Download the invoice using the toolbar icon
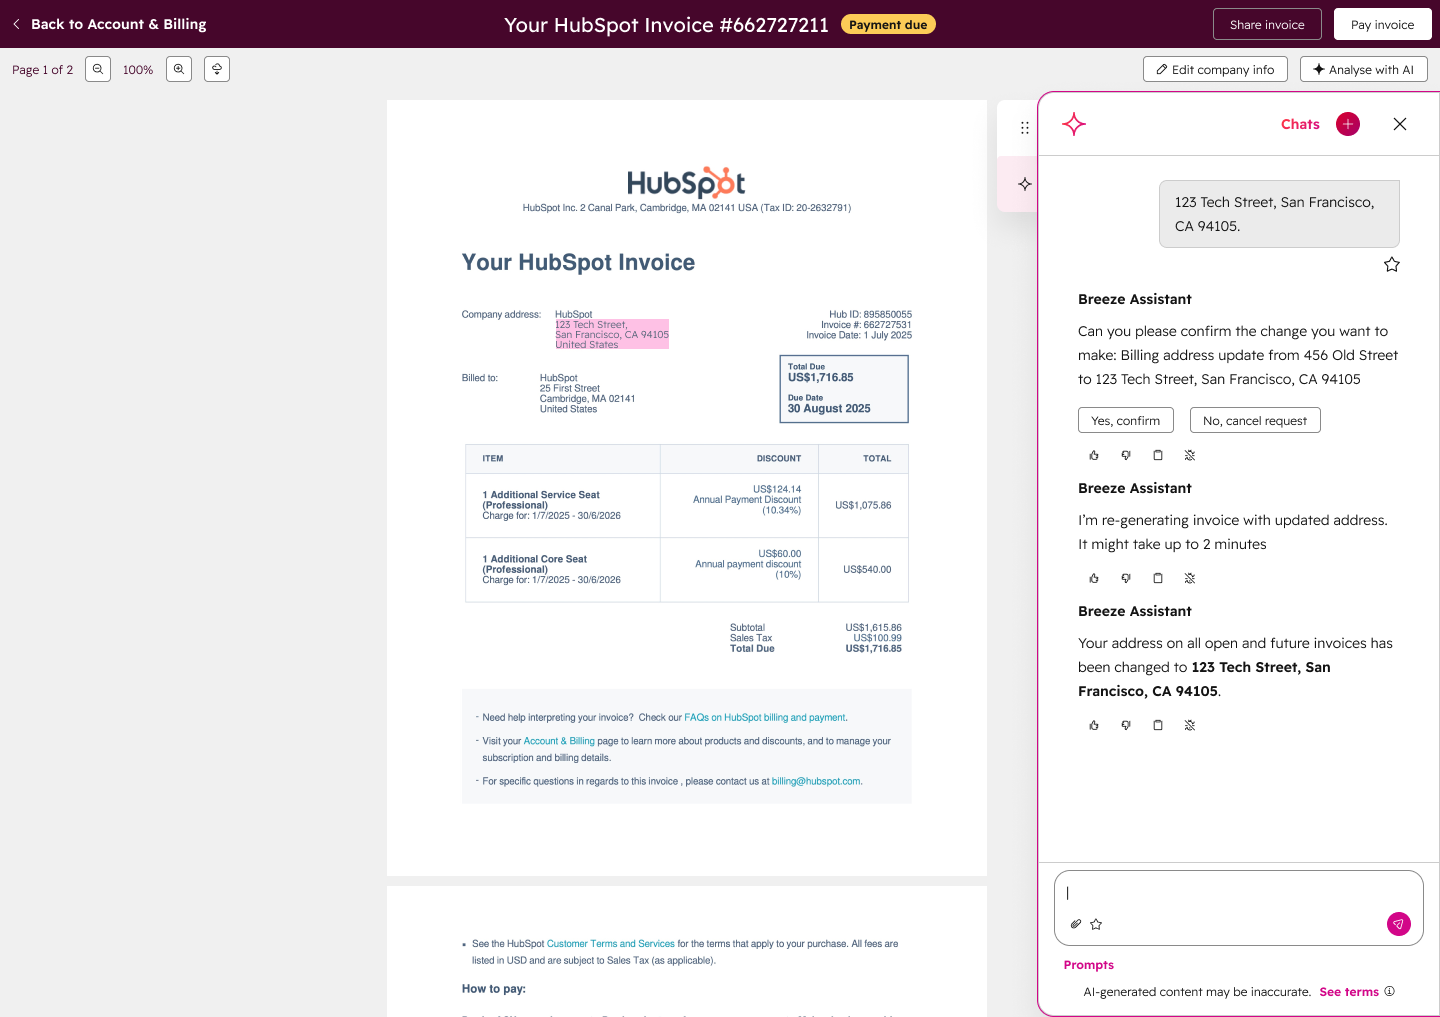1440x1017 pixels. click(217, 69)
